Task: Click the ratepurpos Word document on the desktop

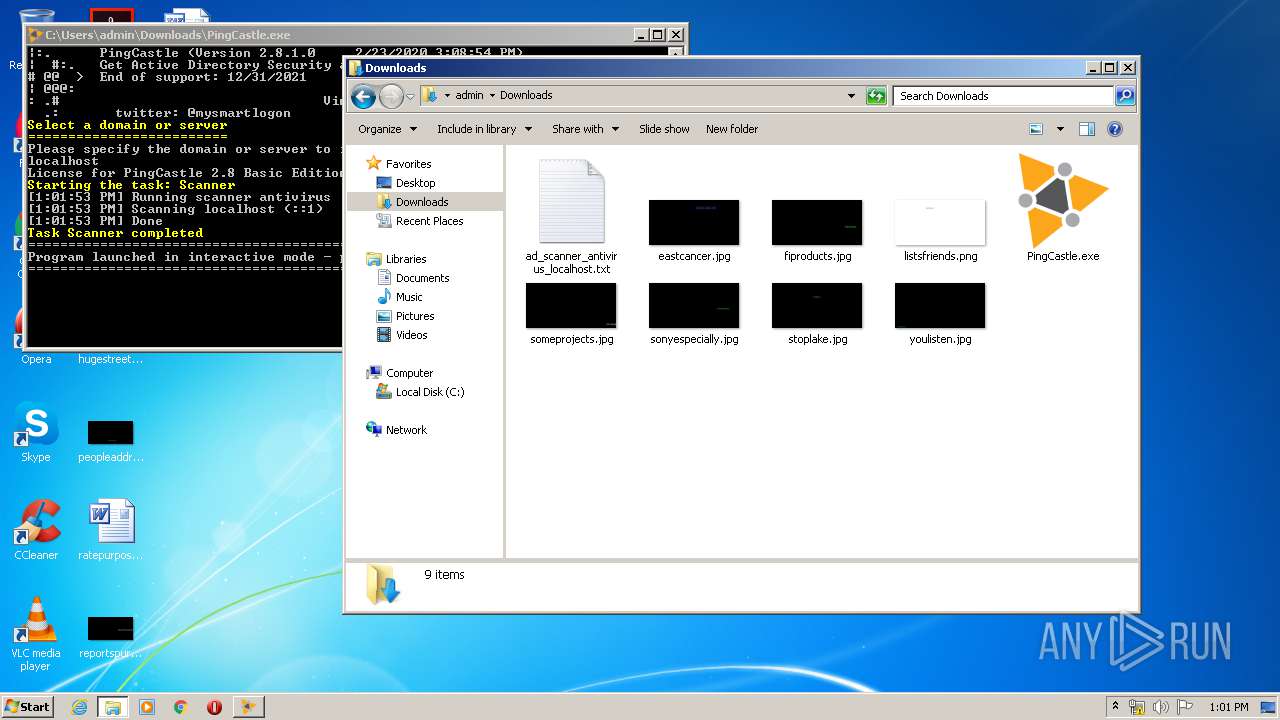Action: point(111,530)
